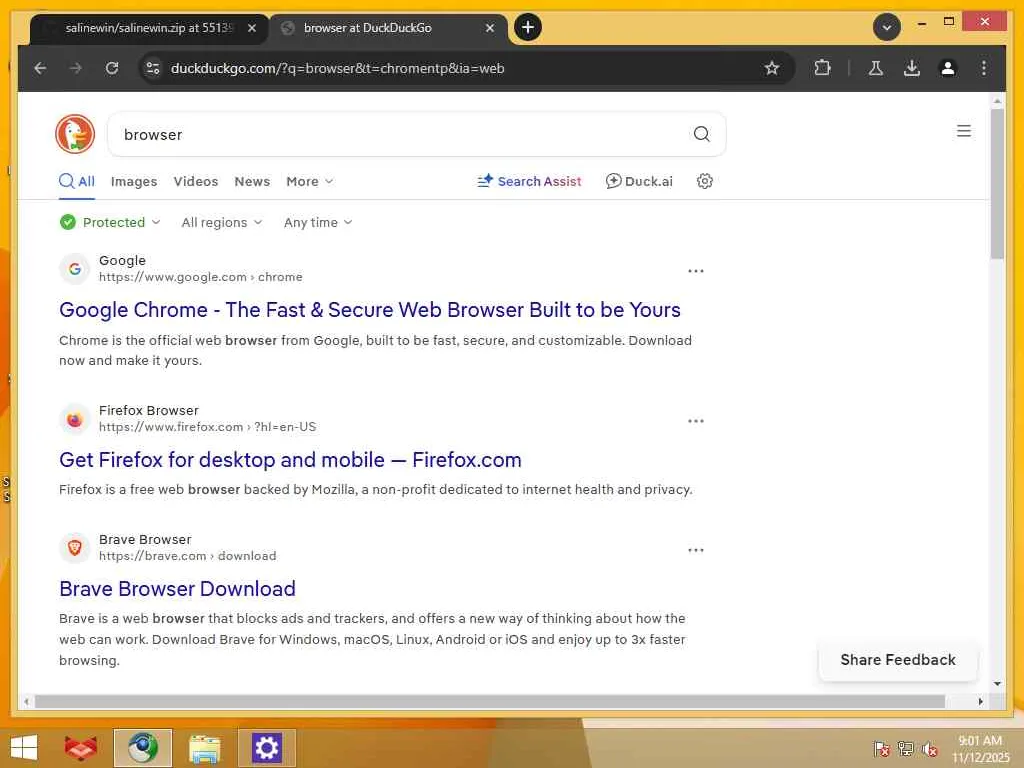Image resolution: width=1024 pixels, height=768 pixels.
Task: Open the Windows Start button
Action: (24, 748)
